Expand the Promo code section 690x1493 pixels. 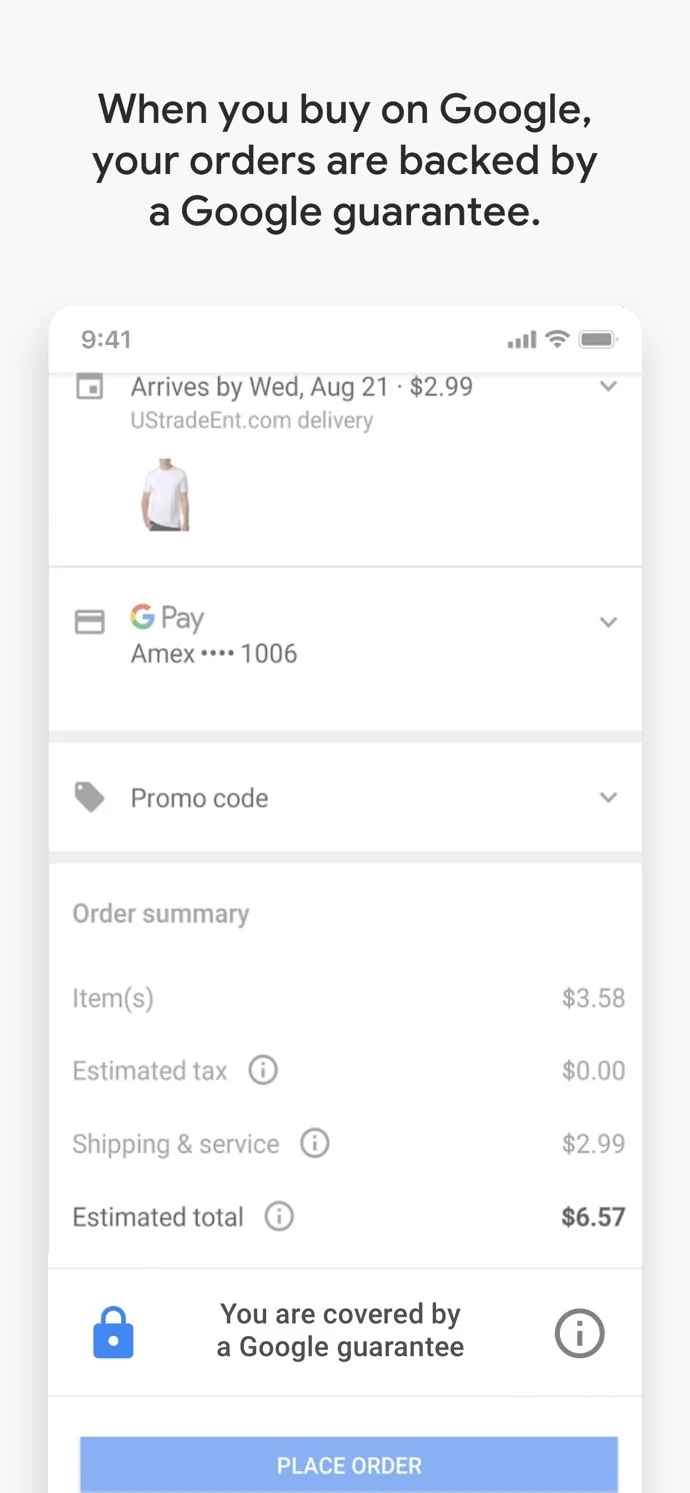(x=609, y=797)
